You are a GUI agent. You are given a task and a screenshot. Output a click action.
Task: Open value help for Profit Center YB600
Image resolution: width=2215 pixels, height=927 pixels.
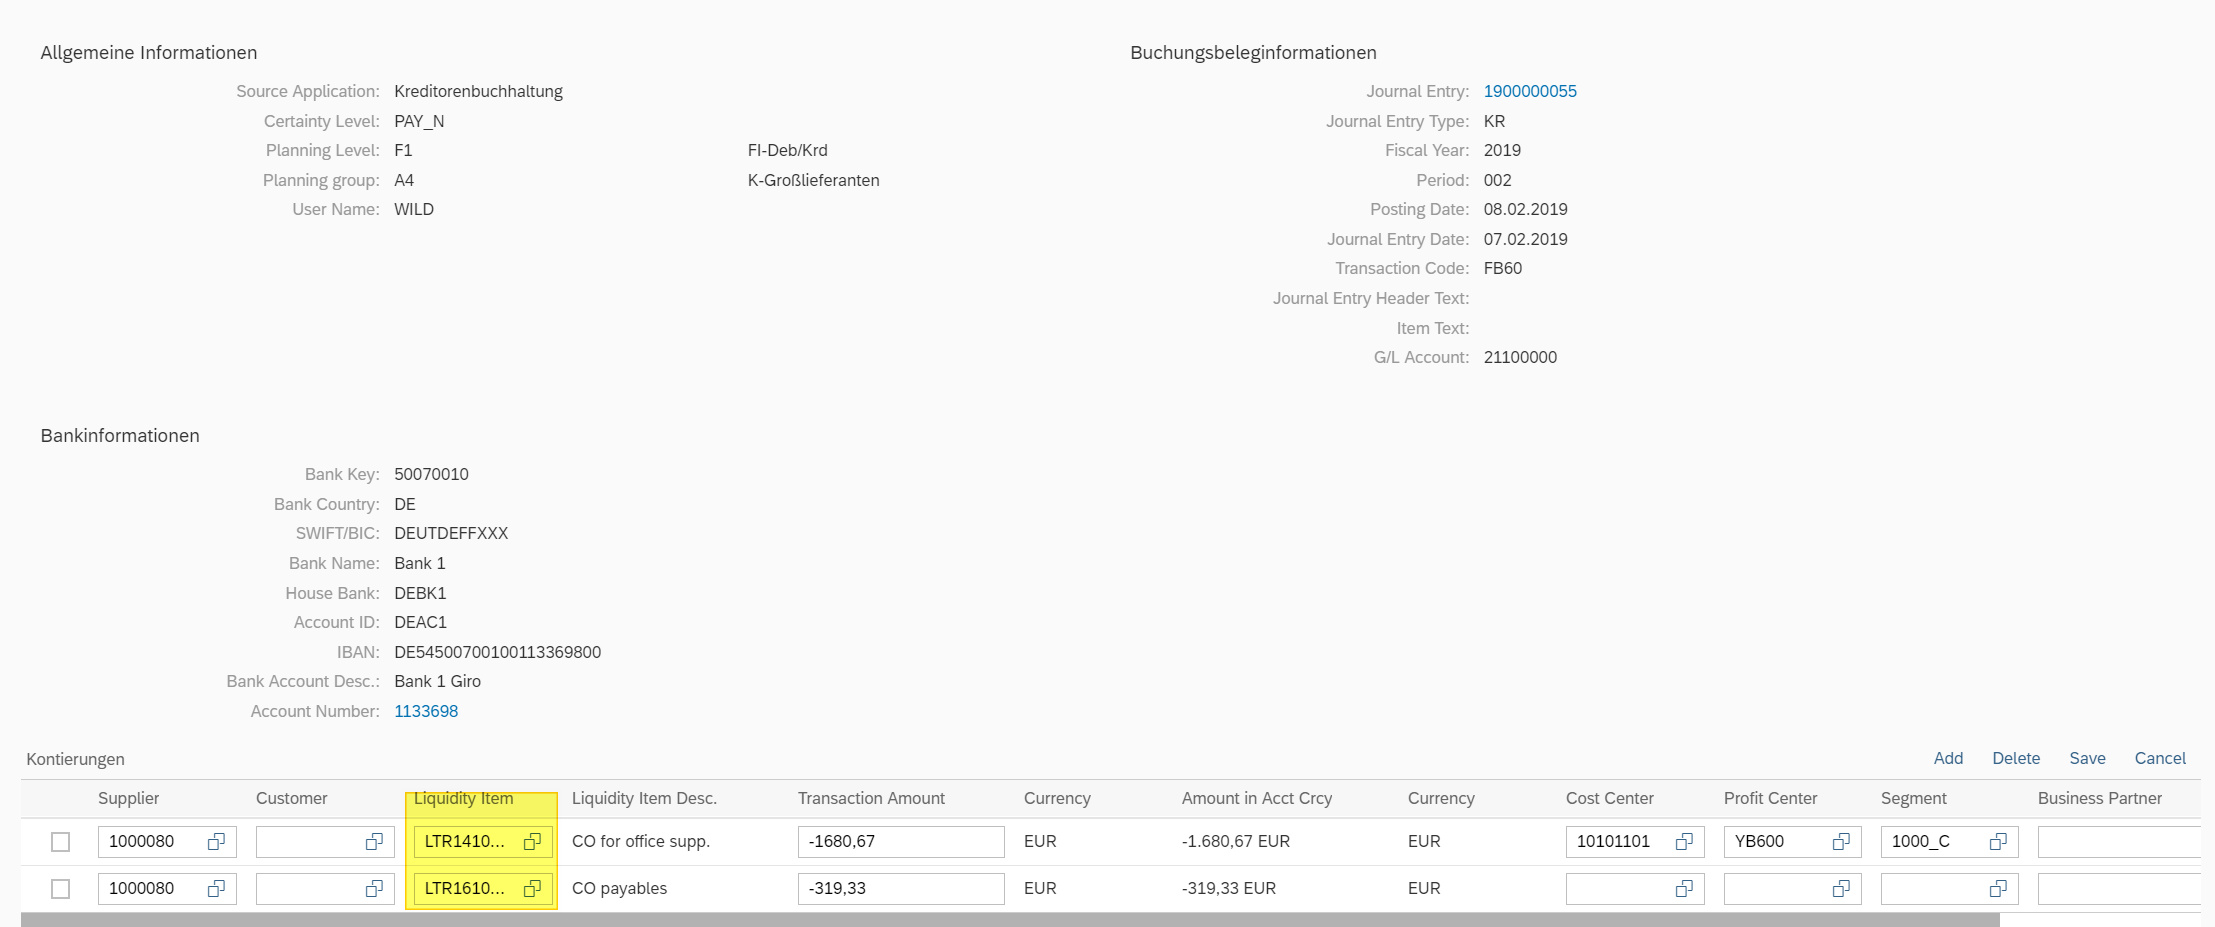tap(1841, 842)
